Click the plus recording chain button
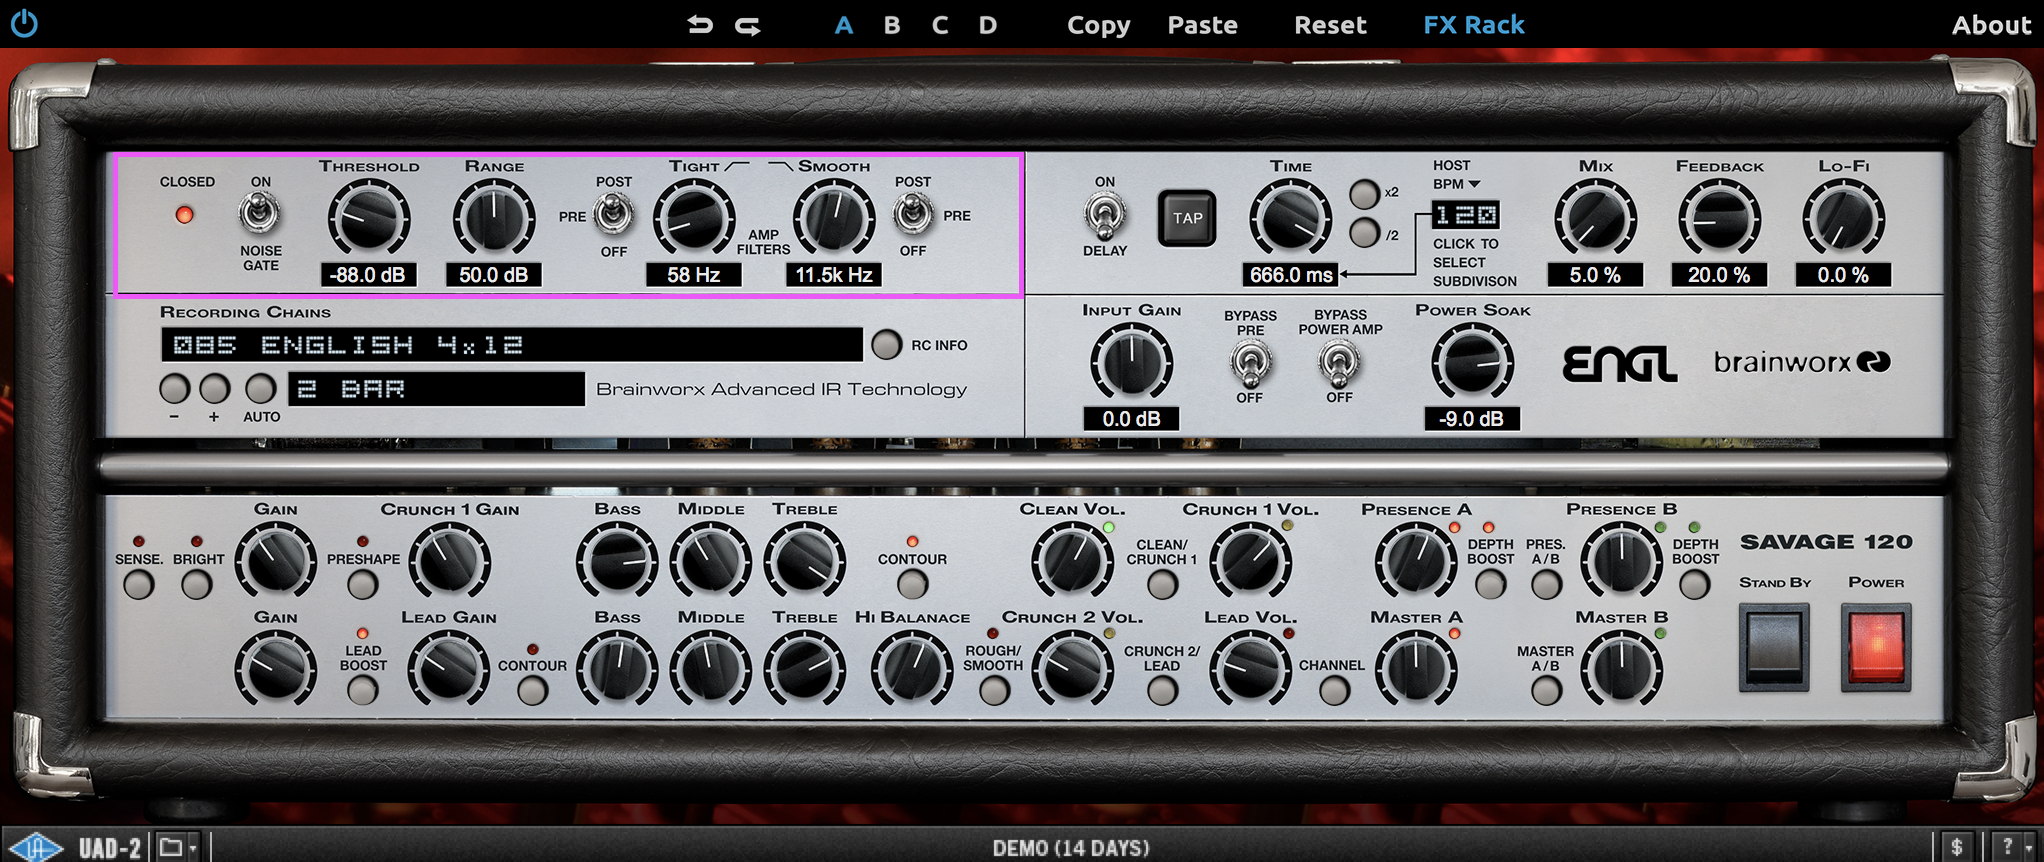The height and width of the screenshot is (862, 2044). 214,389
